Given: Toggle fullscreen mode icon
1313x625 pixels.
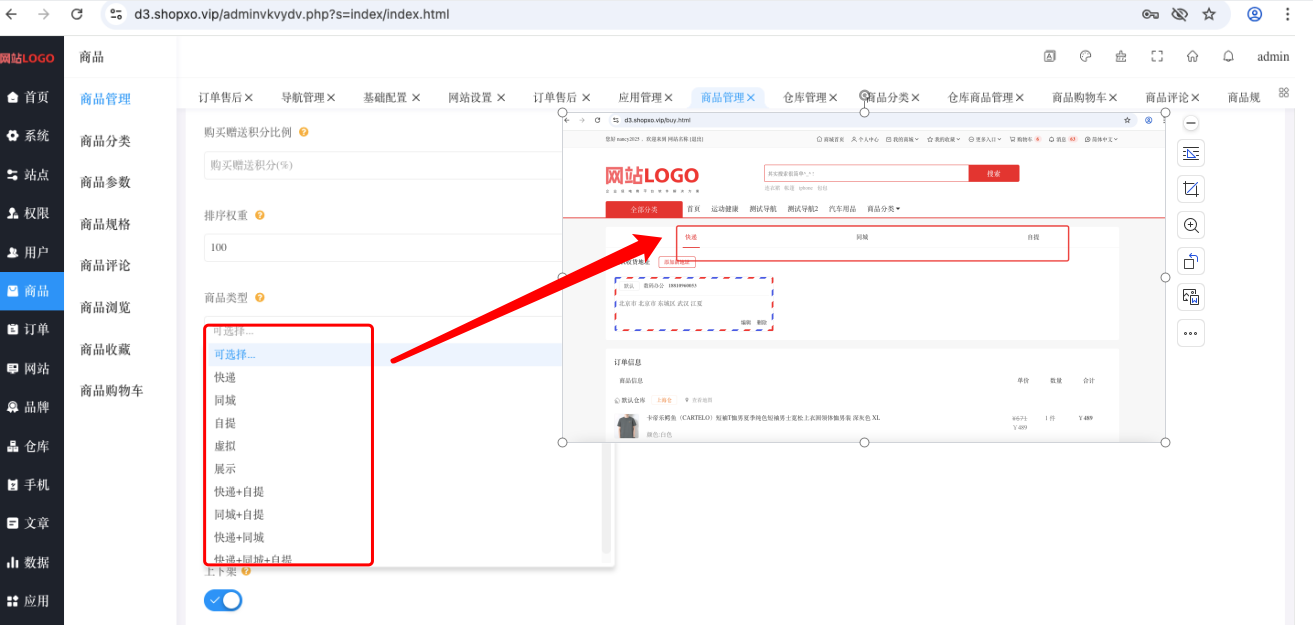Looking at the screenshot, I should click(x=1157, y=57).
